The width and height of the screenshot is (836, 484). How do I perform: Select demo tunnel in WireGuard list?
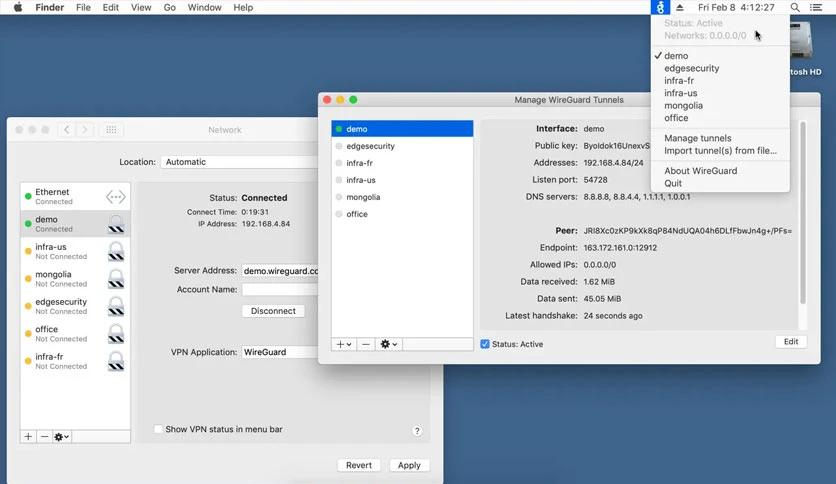tap(402, 129)
